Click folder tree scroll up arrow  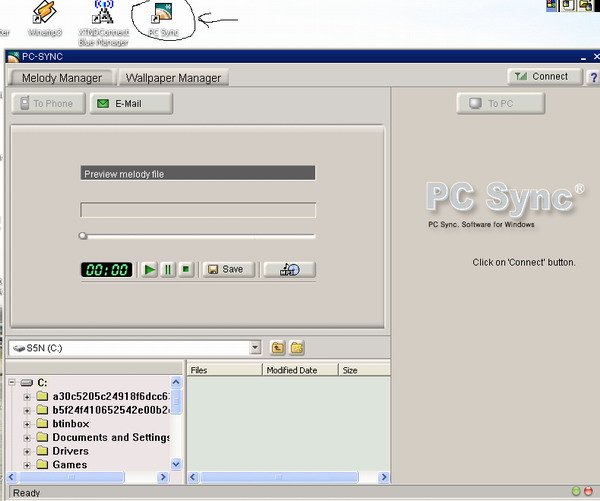[x=176, y=382]
